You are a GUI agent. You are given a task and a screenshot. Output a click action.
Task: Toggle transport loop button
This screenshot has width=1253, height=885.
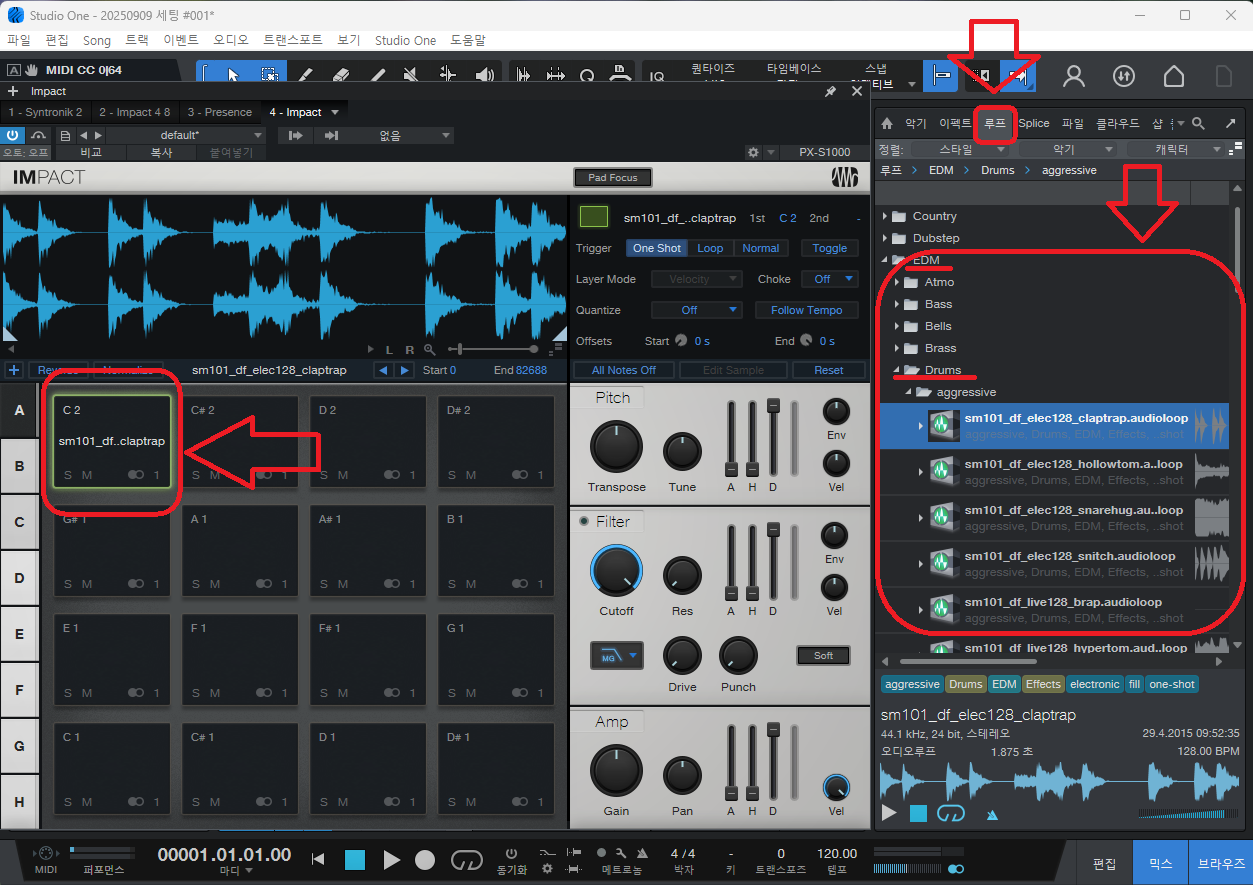[467, 859]
